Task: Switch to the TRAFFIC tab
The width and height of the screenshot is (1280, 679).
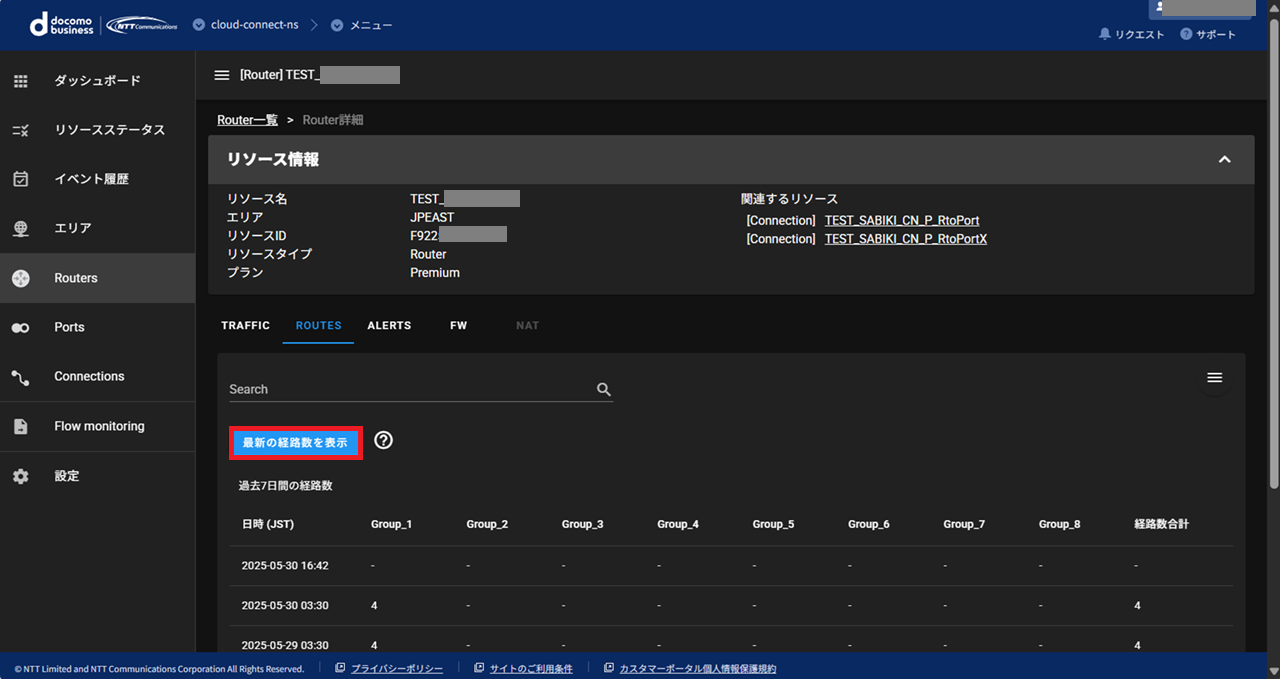Action: [x=246, y=326]
